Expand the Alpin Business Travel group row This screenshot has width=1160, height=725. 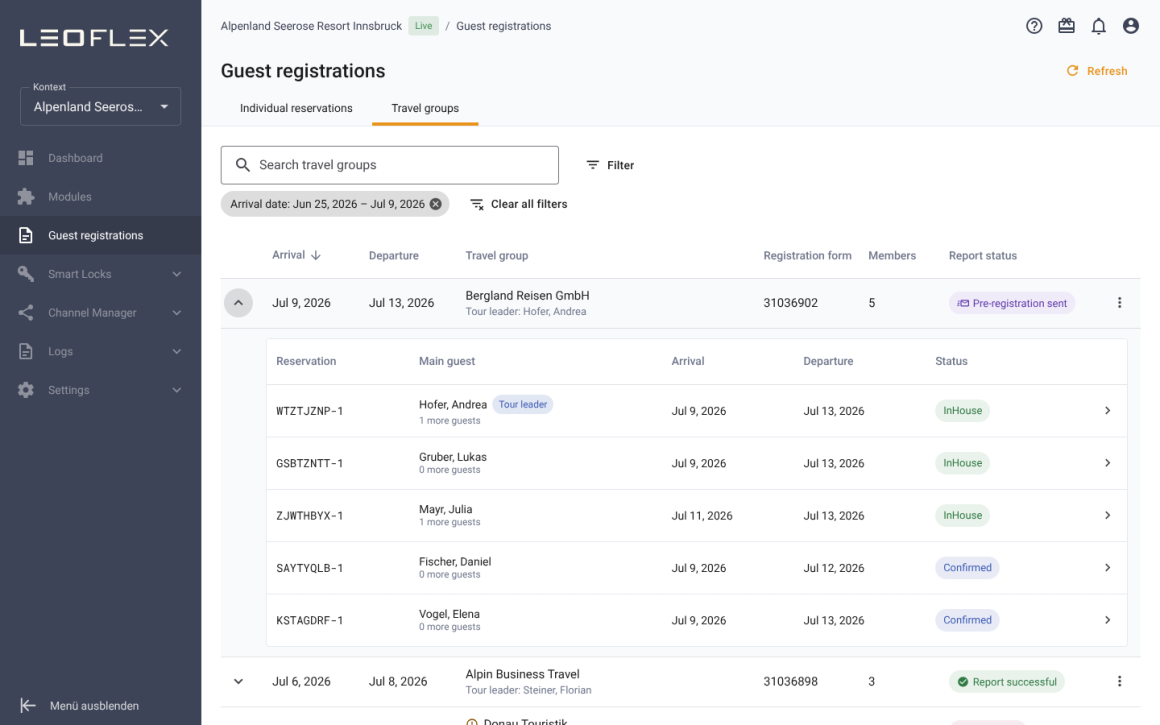(x=238, y=681)
